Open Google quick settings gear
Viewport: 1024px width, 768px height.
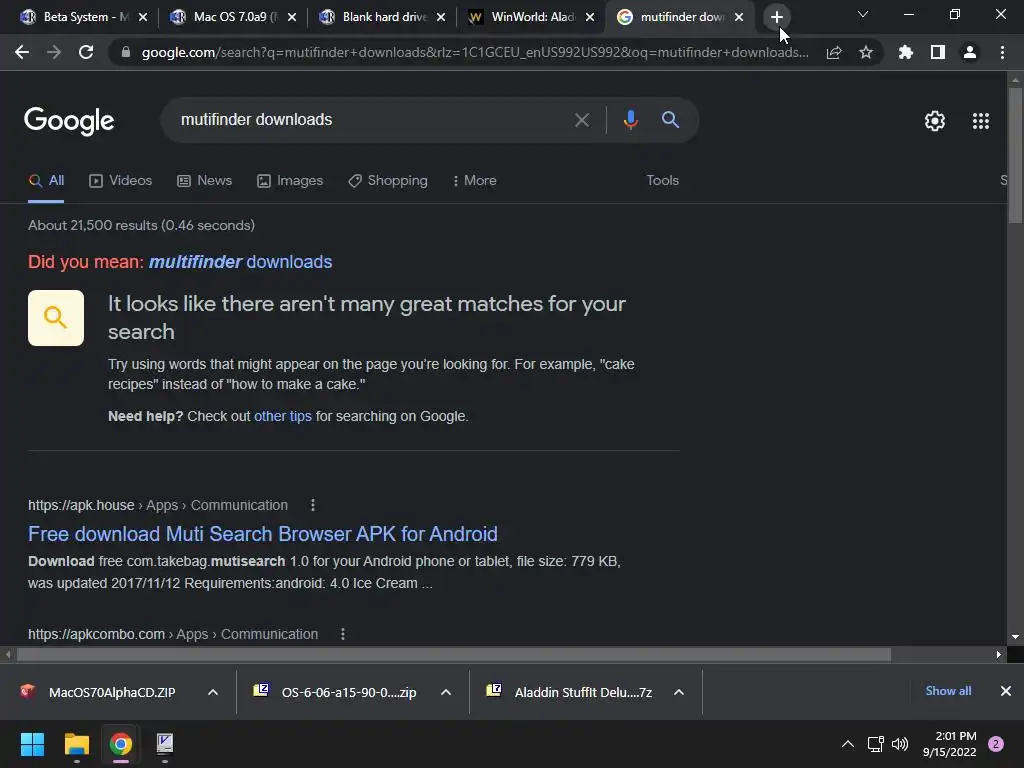click(x=935, y=121)
